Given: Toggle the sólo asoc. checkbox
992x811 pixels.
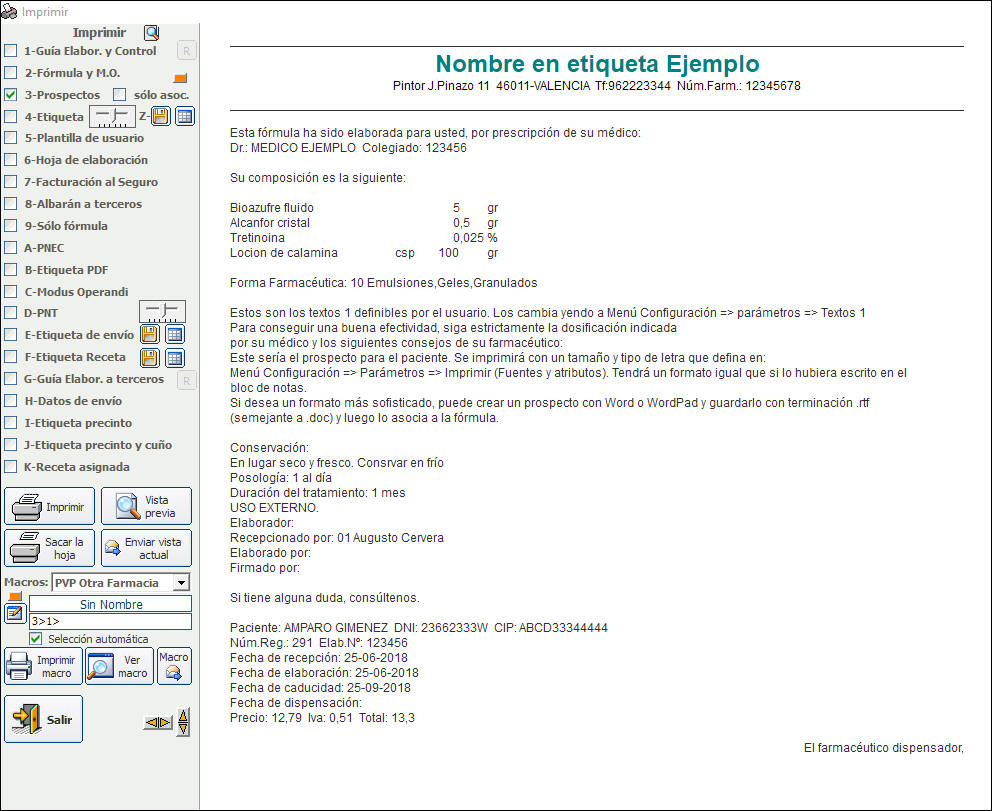Looking at the screenshot, I should click(120, 95).
